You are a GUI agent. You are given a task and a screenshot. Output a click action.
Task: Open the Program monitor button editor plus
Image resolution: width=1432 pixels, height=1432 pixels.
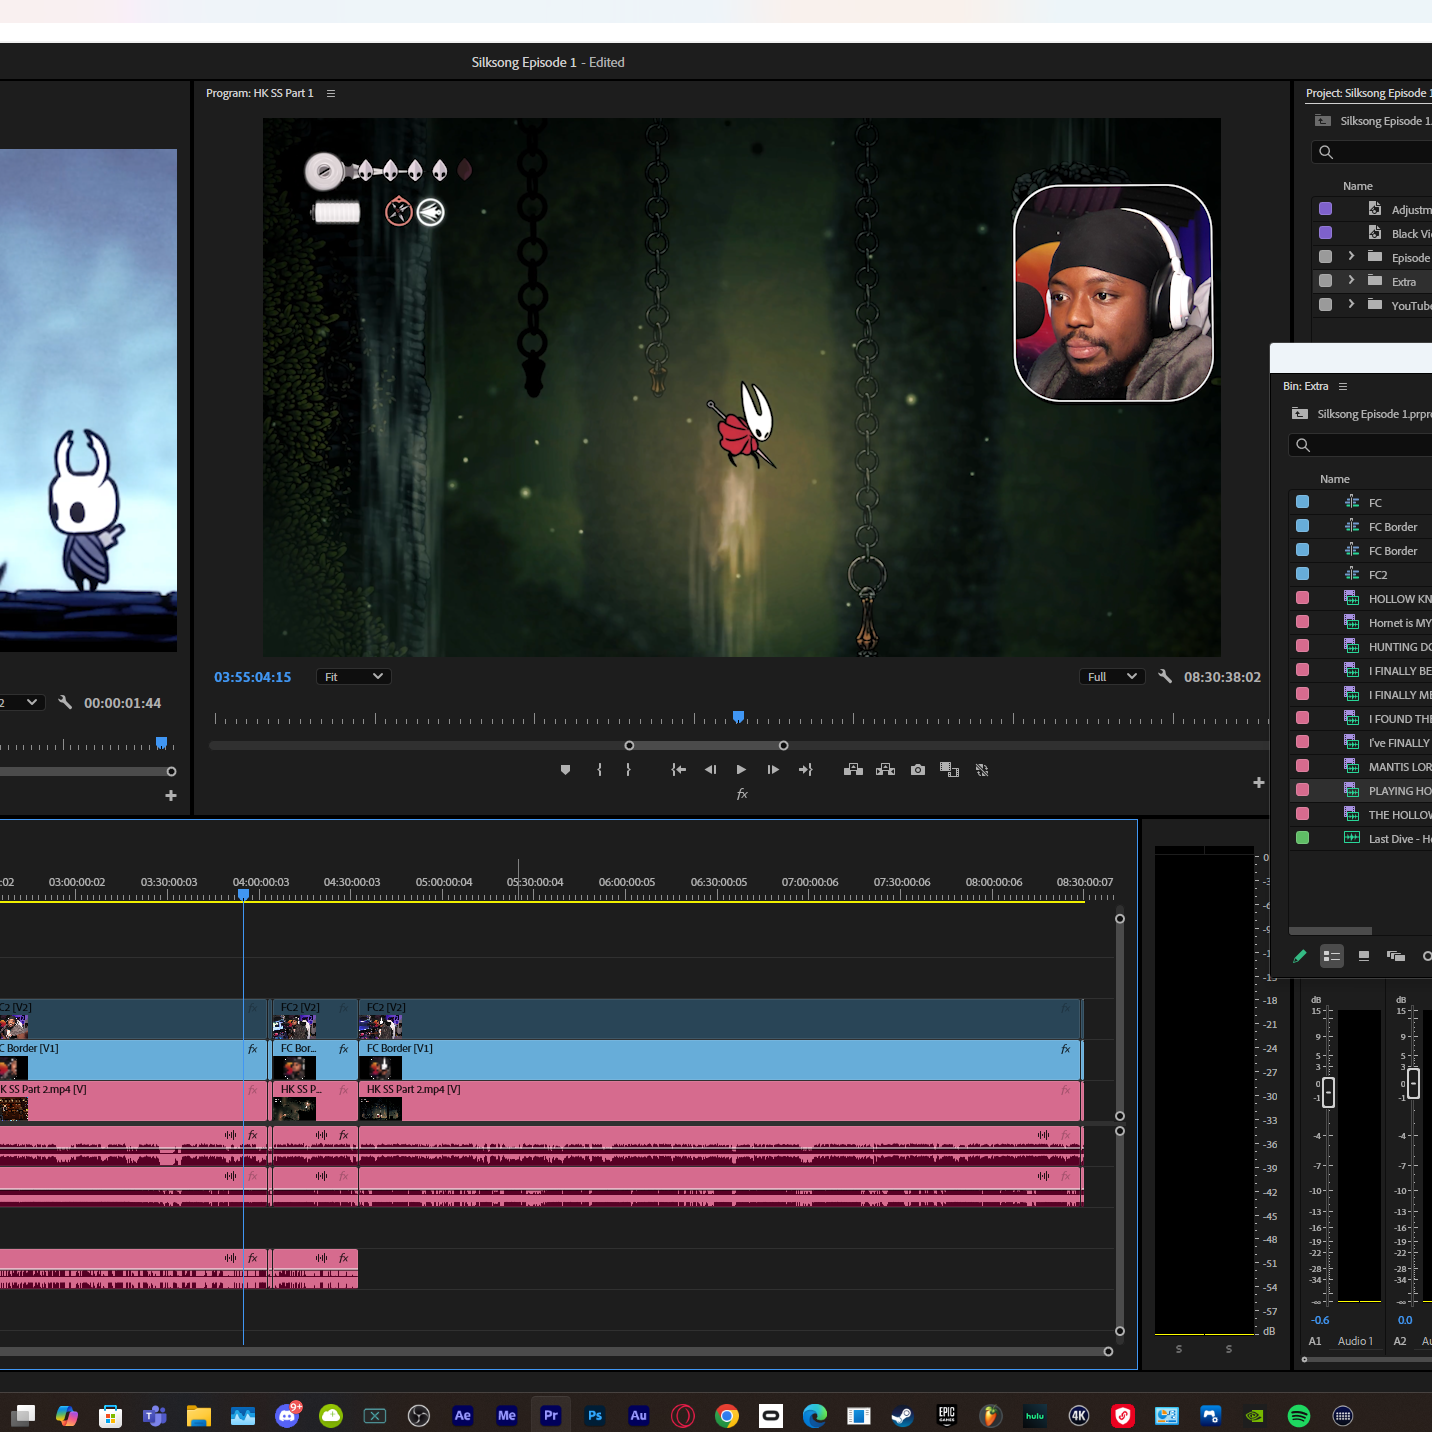pyautogui.click(x=1259, y=783)
